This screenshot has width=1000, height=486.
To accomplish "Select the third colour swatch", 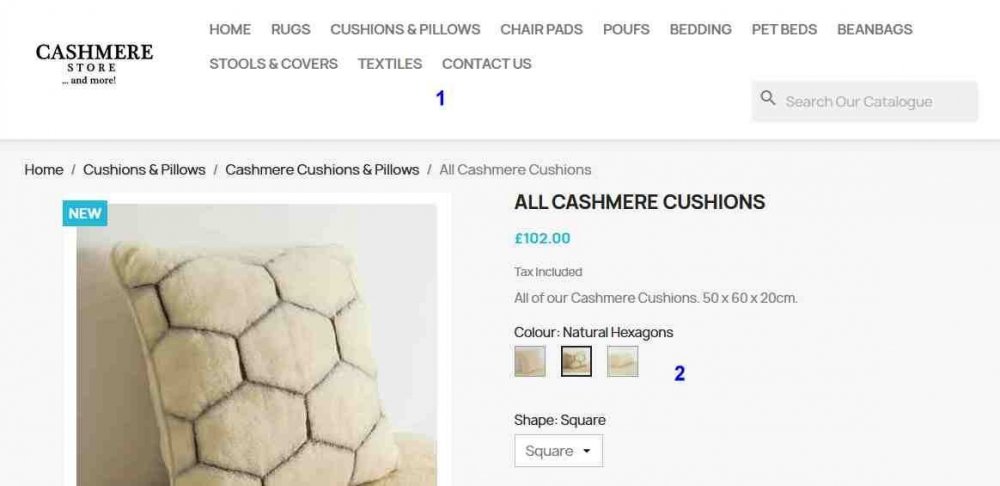I will (x=622, y=361).
